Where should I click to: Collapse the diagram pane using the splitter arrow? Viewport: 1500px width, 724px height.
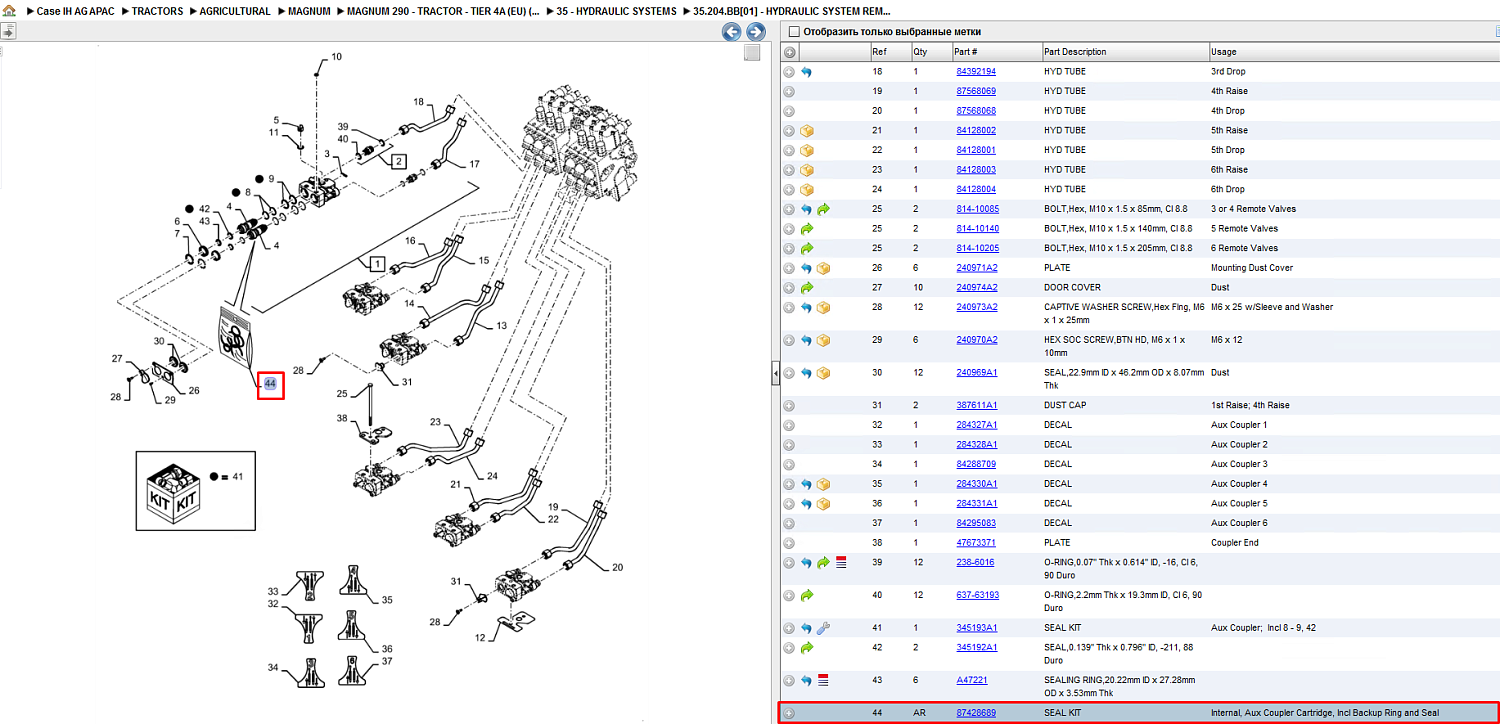tap(774, 374)
